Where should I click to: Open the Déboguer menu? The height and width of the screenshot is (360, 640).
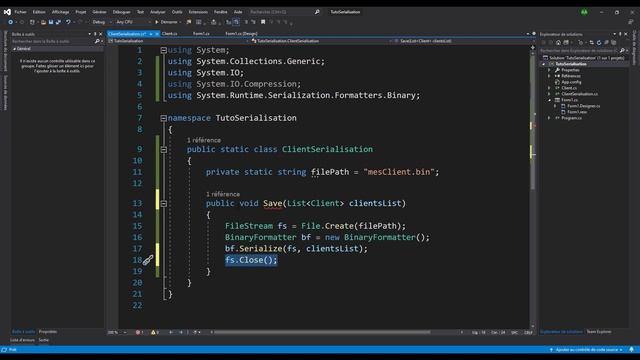coord(121,12)
